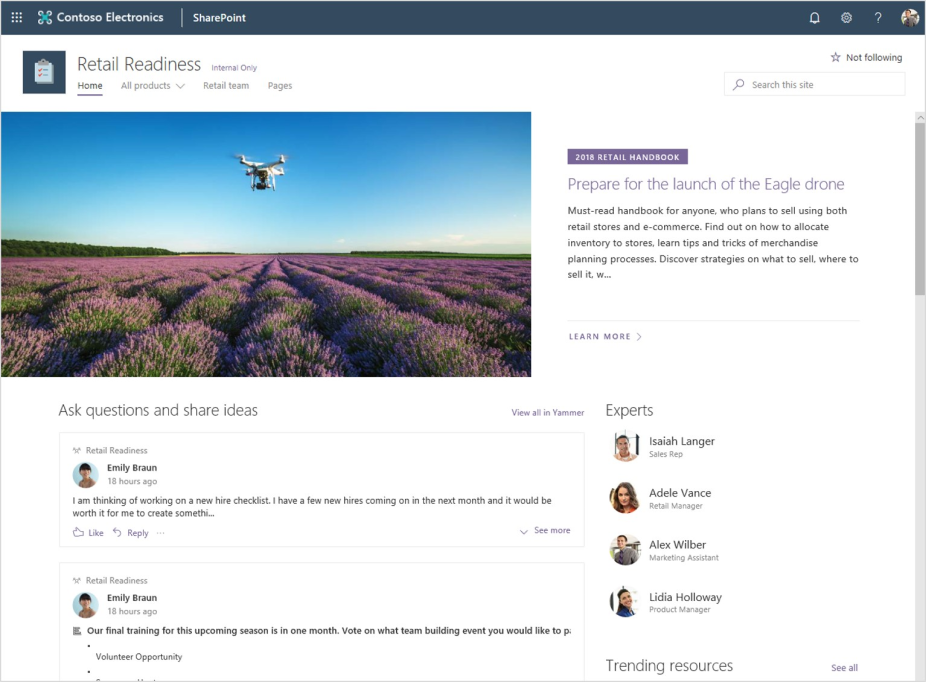Click View all in Yammer
This screenshot has height=682, width=926.
[547, 413]
